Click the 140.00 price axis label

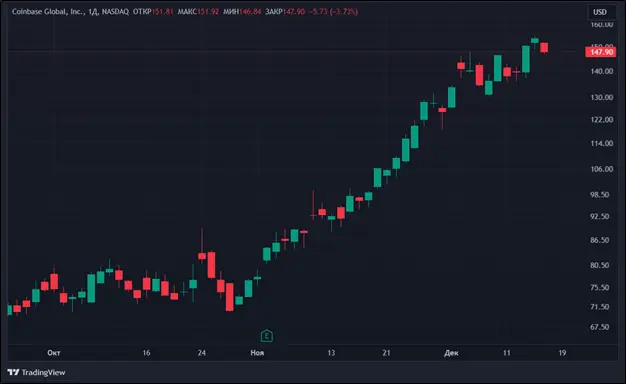602,71
